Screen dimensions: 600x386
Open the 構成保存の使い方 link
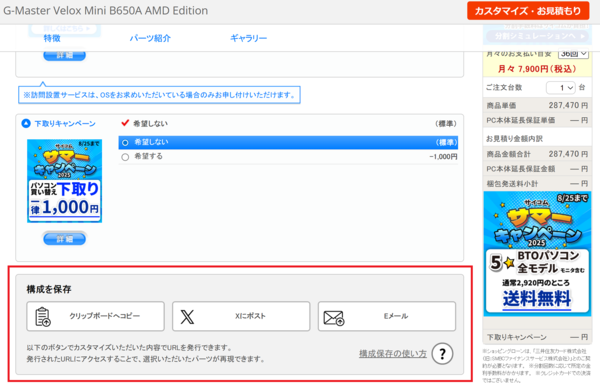tap(393, 353)
